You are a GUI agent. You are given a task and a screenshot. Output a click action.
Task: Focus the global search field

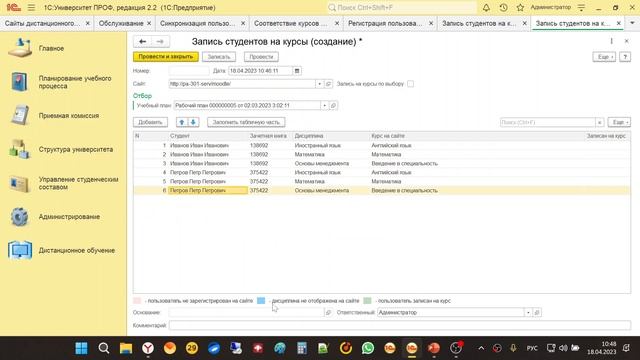(x=402, y=7)
